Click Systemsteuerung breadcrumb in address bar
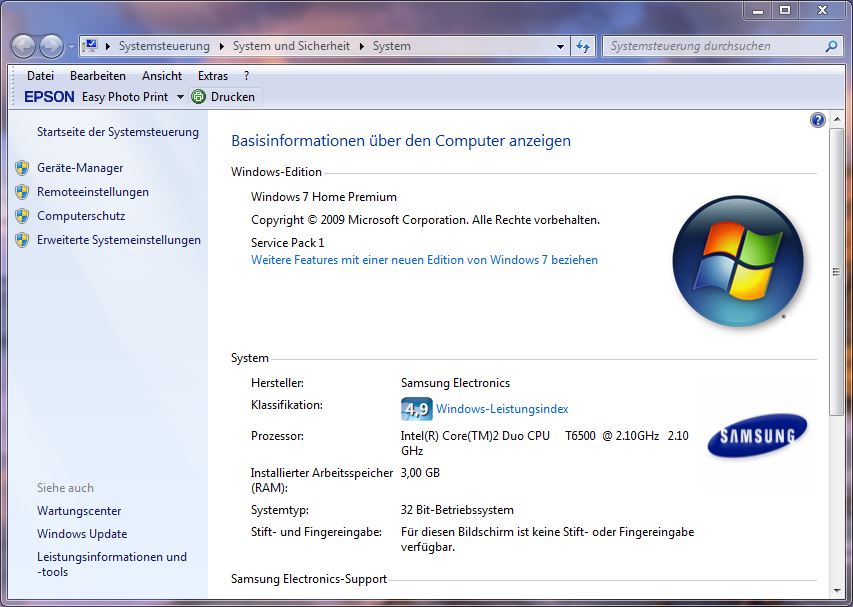The width and height of the screenshot is (853, 607). click(x=164, y=46)
